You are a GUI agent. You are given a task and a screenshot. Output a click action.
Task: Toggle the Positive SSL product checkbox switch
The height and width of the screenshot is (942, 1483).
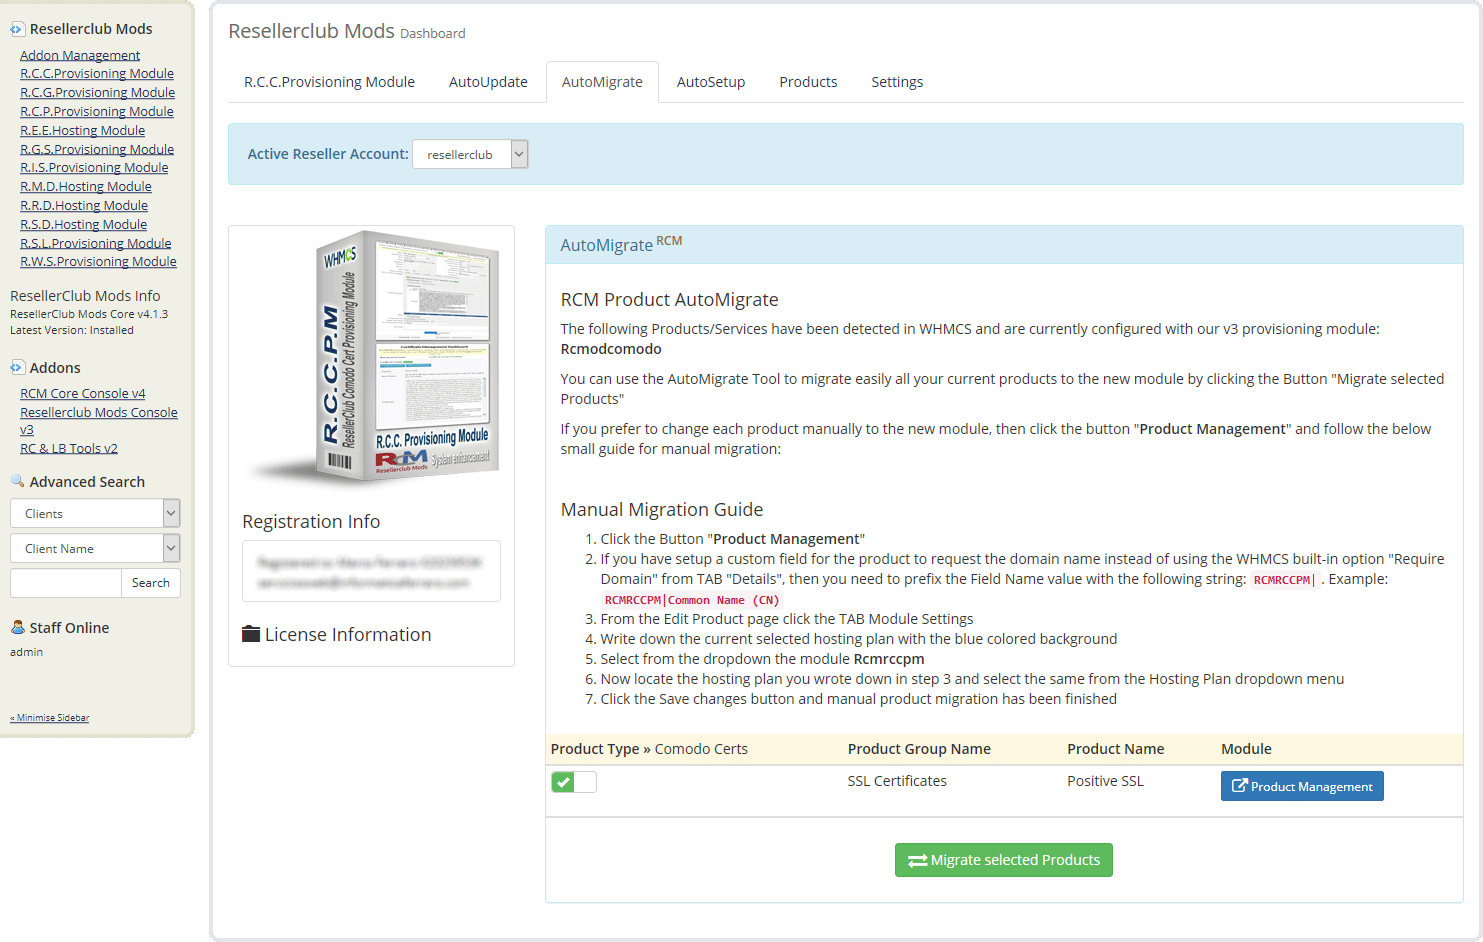574,782
